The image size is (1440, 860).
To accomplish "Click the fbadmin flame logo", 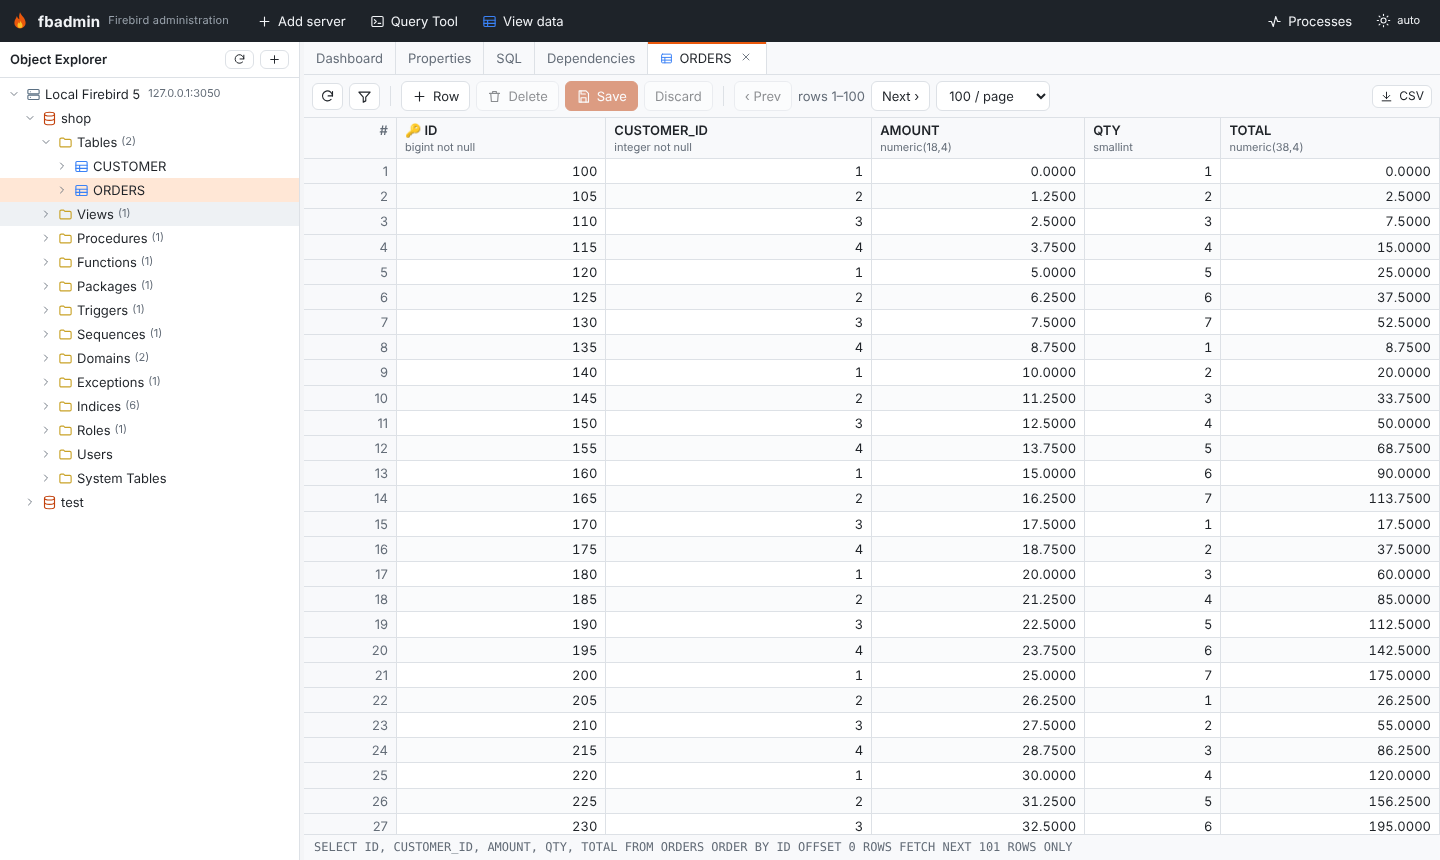I will coord(20,21).
